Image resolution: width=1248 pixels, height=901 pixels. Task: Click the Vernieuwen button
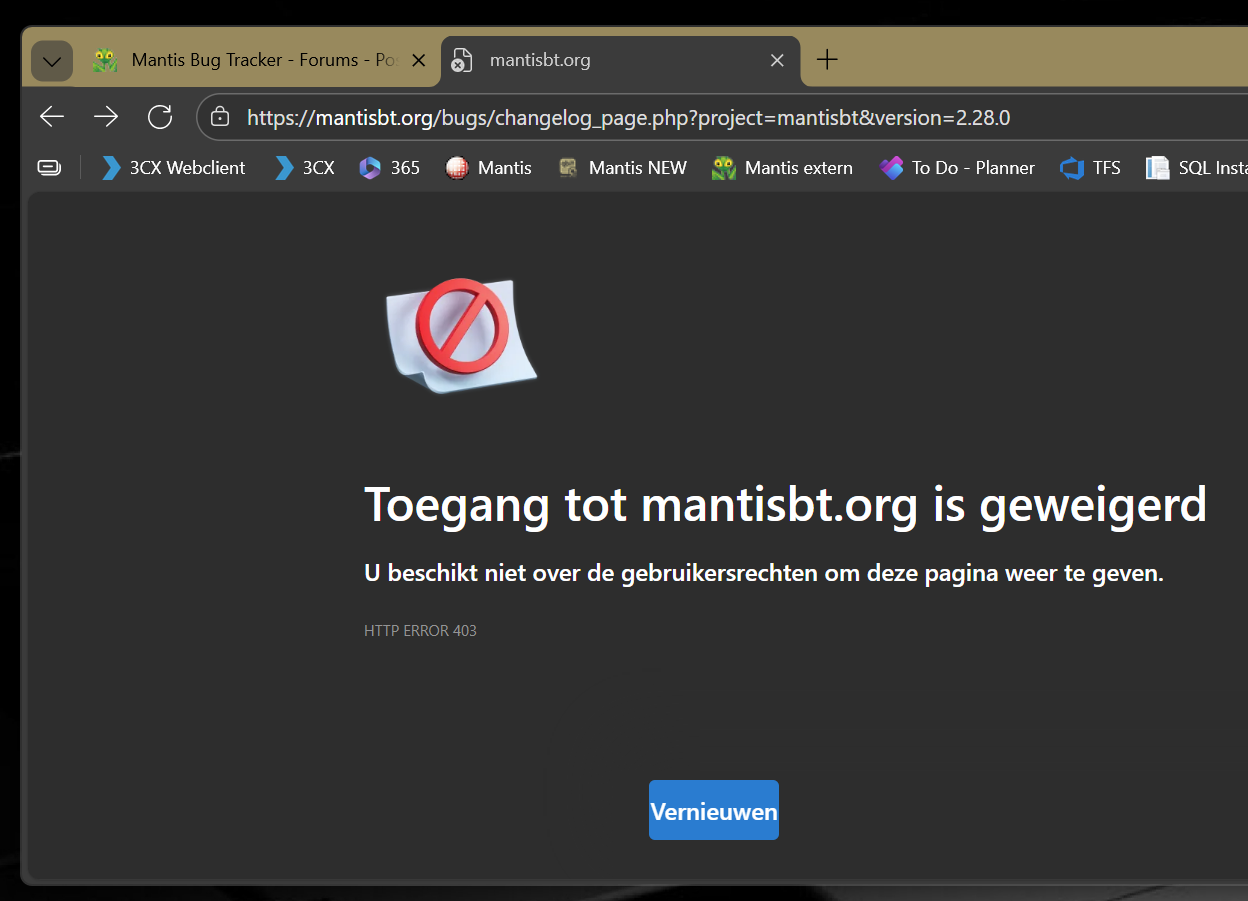coord(713,810)
